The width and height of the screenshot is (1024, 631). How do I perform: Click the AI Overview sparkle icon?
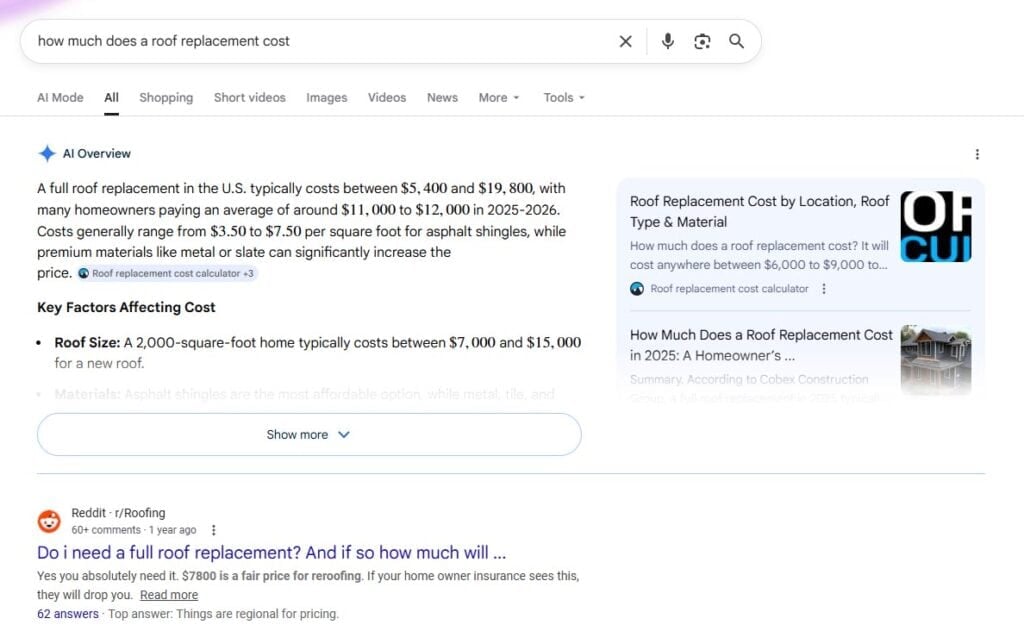pos(46,153)
